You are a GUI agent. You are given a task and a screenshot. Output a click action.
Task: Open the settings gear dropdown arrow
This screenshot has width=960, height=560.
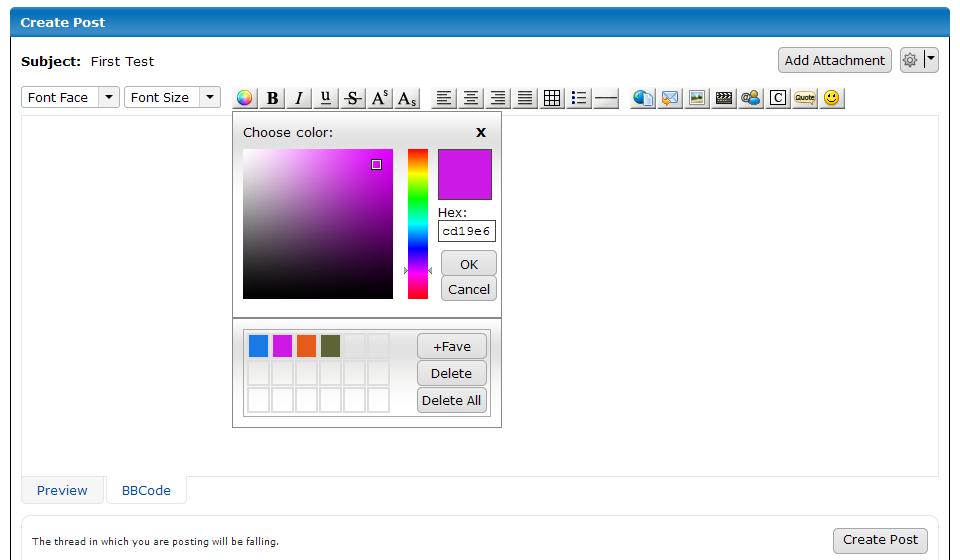(931, 60)
